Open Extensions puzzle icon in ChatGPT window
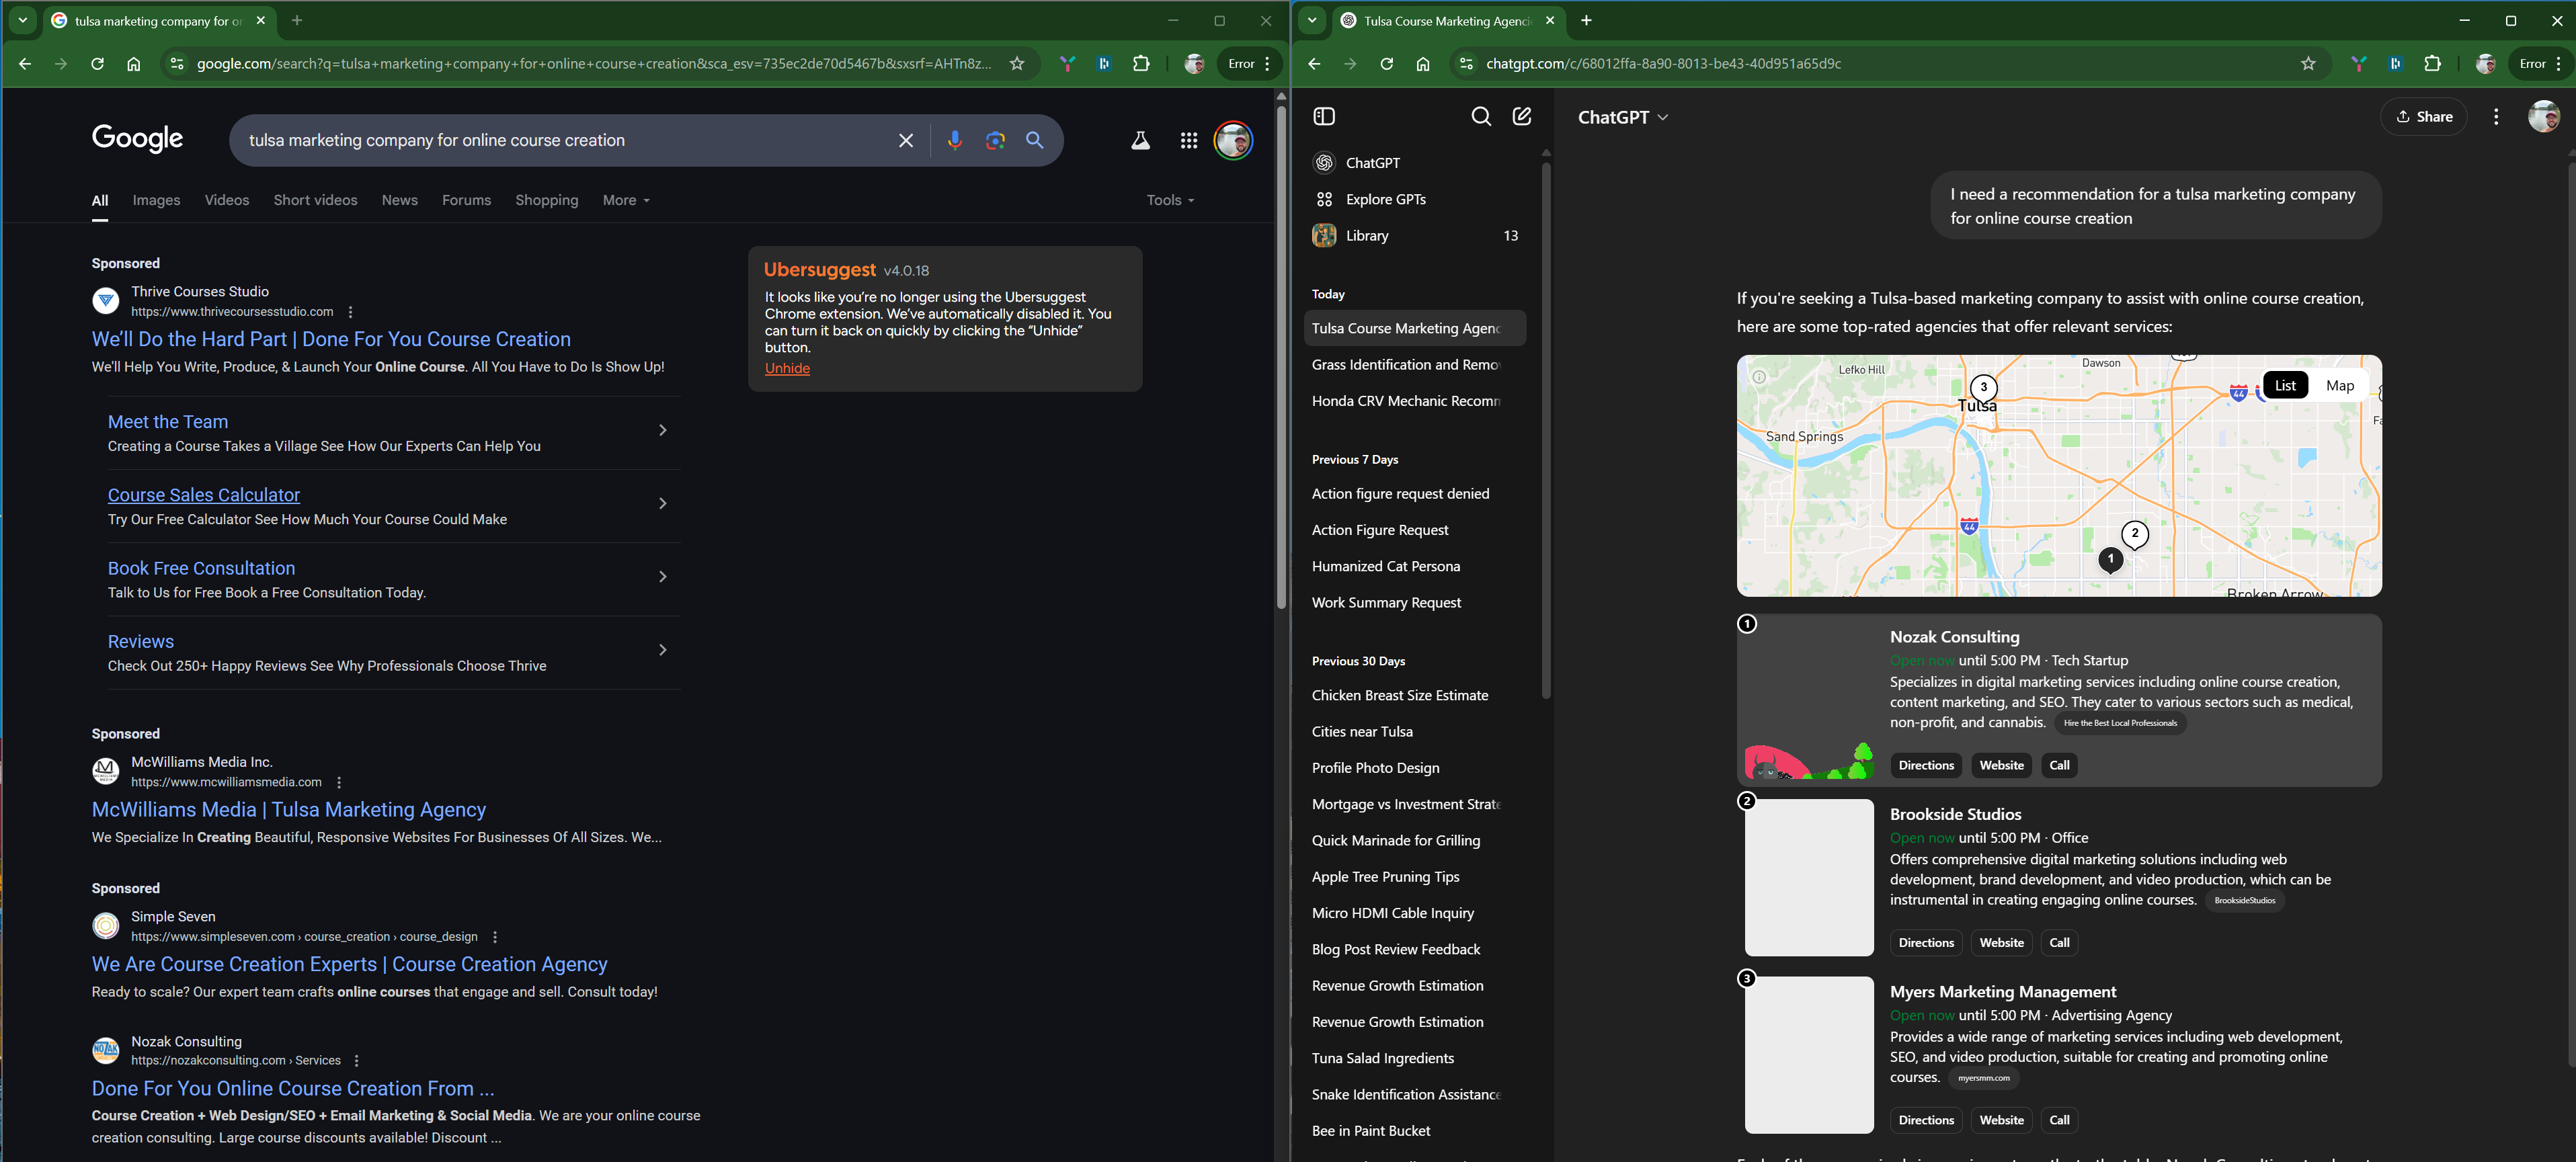 [2432, 64]
